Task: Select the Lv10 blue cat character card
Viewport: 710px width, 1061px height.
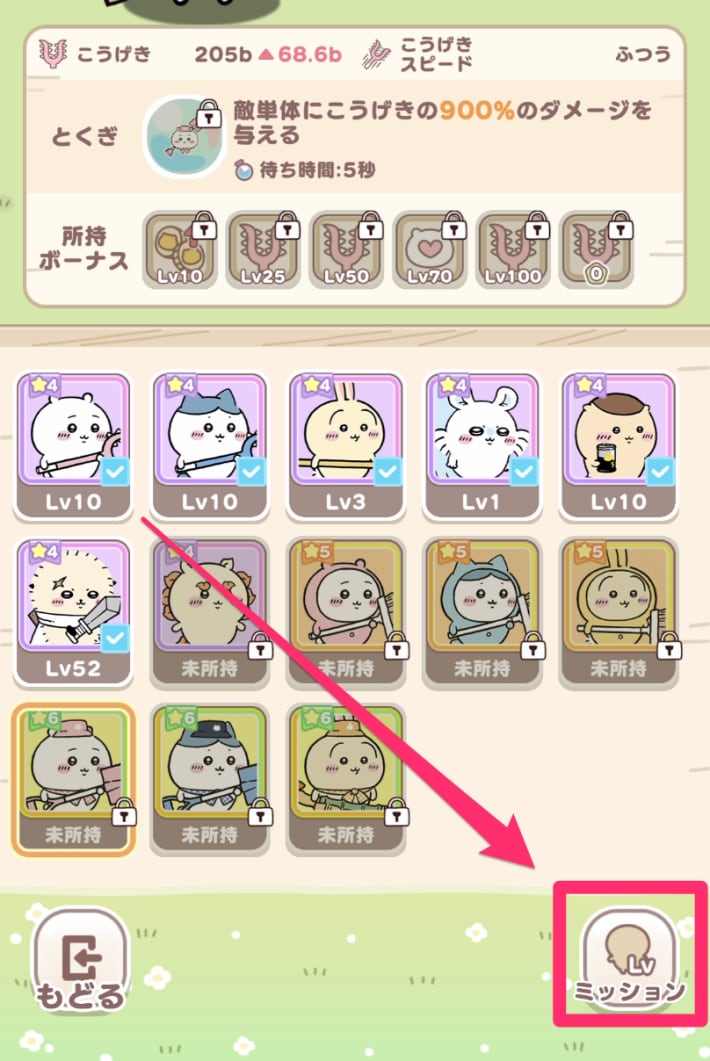Action: [210, 447]
